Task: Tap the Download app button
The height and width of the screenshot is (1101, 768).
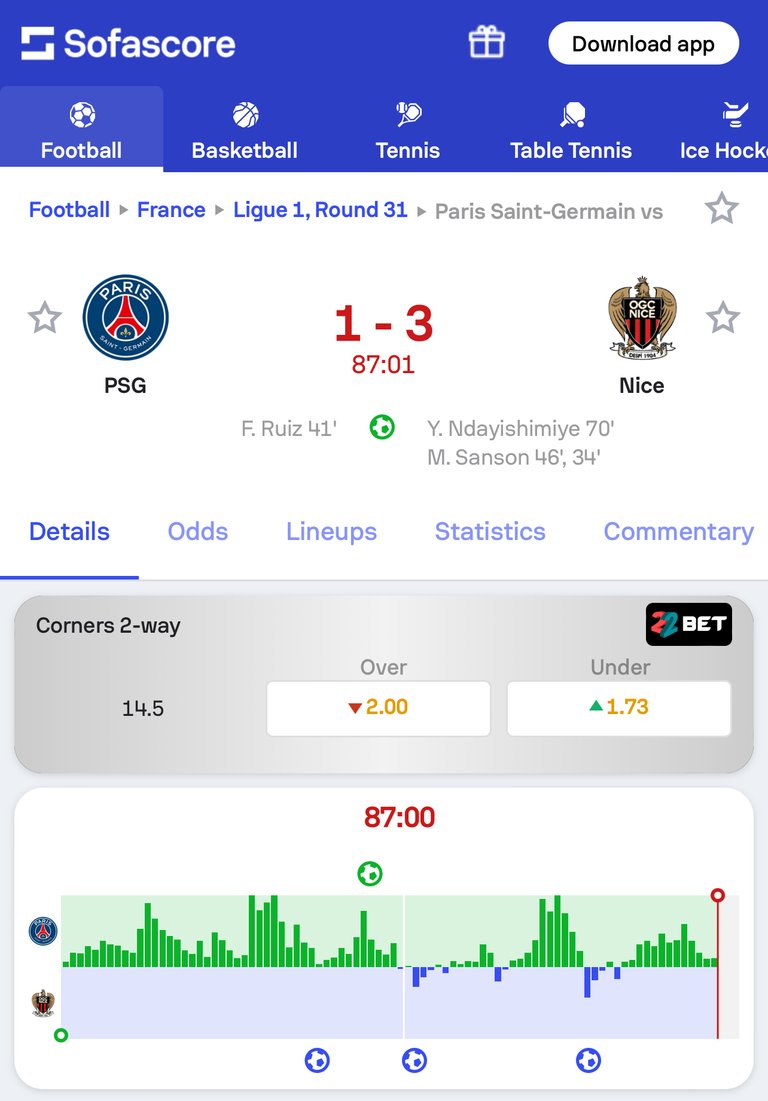Action: tap(644, 44)
